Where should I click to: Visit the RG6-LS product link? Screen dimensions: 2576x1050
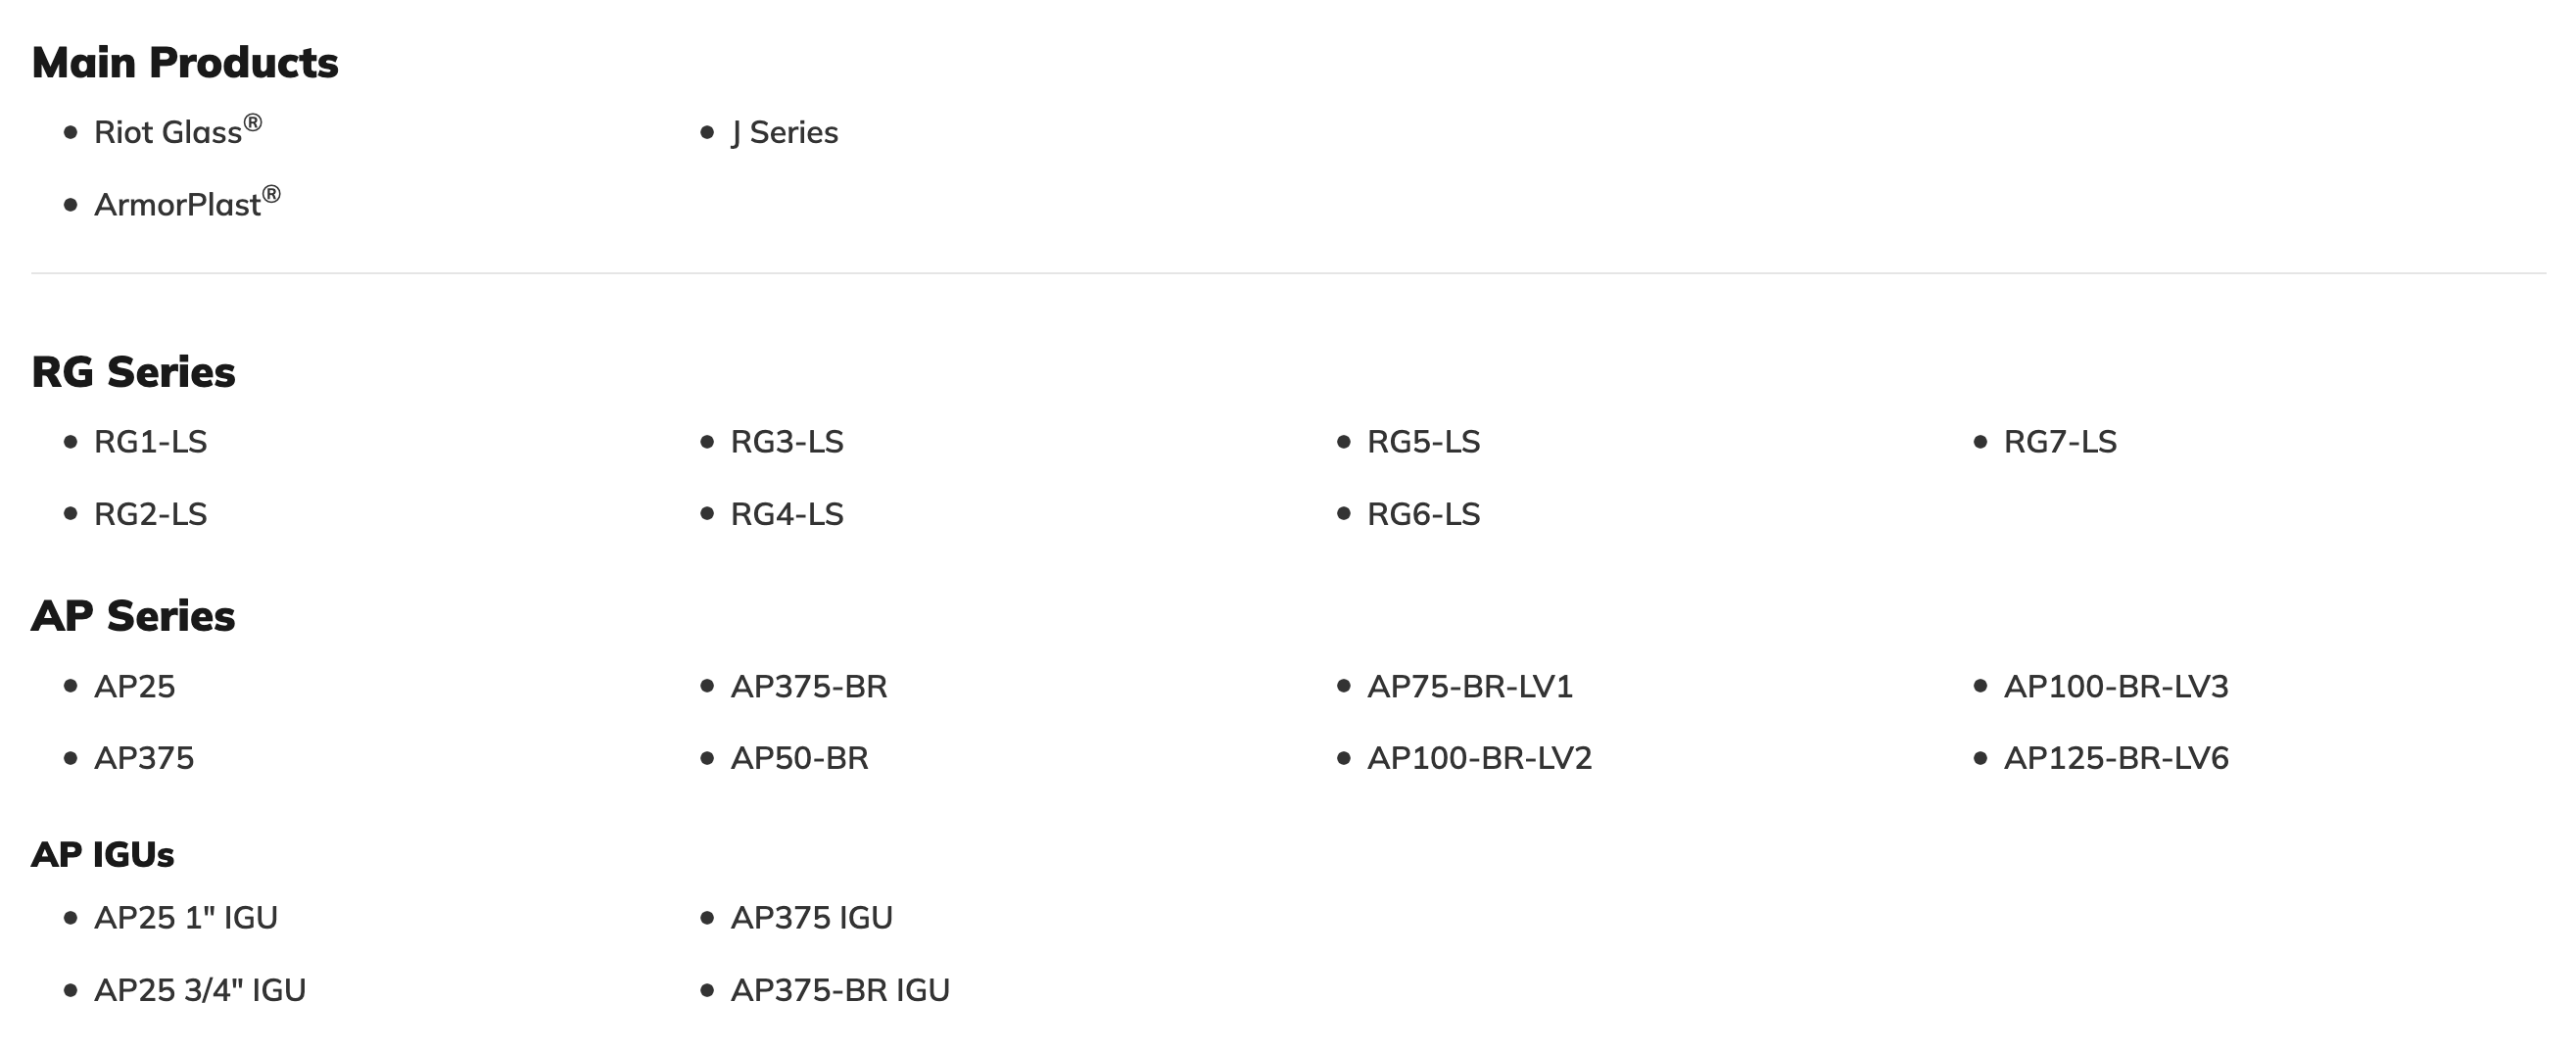point(1423,514)
